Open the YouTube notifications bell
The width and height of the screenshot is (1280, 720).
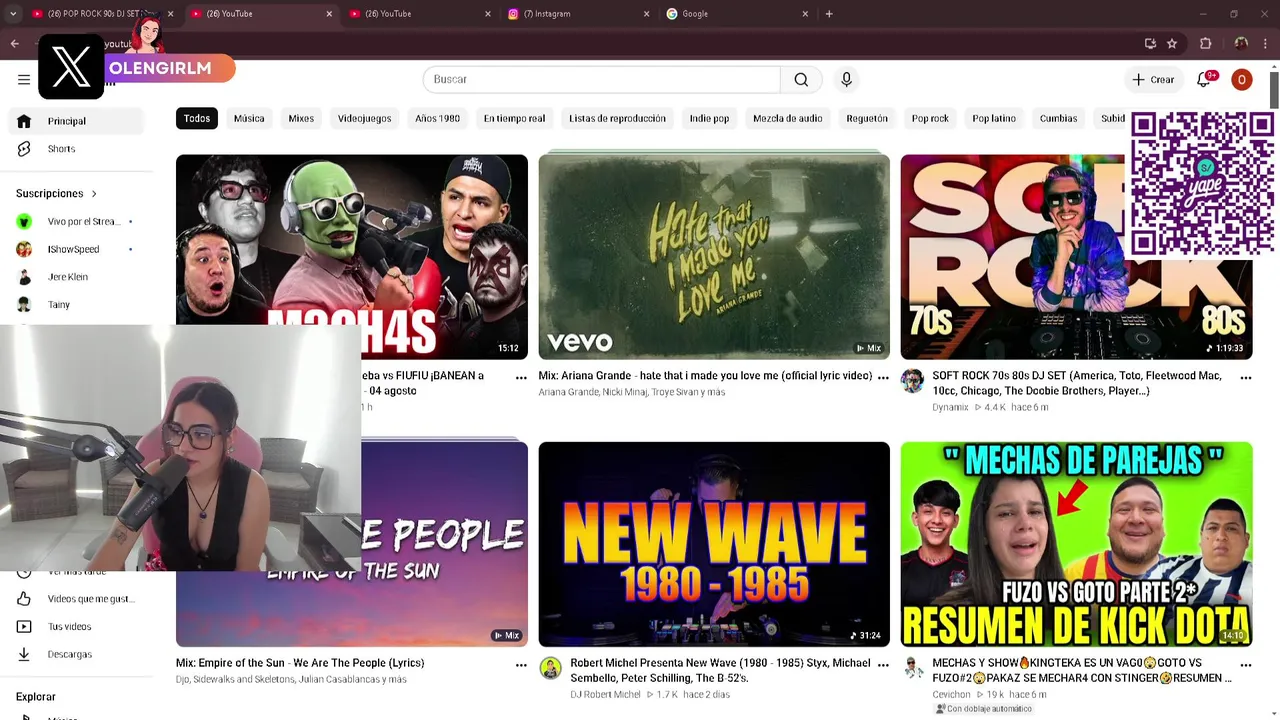(1204, 79)
